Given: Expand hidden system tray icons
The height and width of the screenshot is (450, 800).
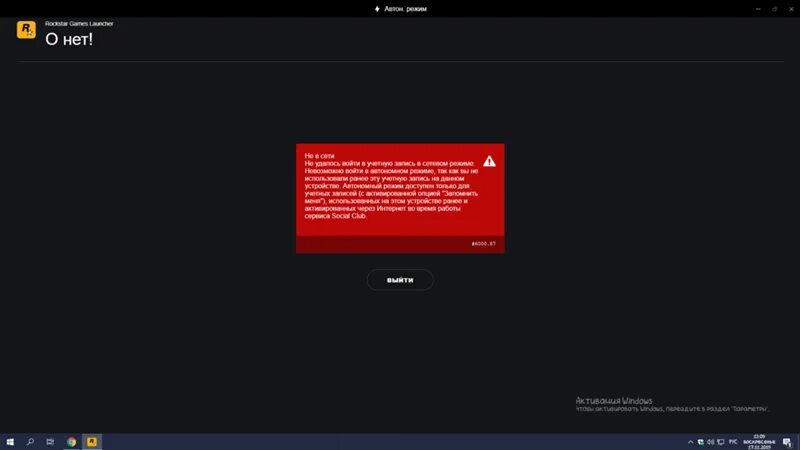Looking at the screenshot, I should point(690,442).
